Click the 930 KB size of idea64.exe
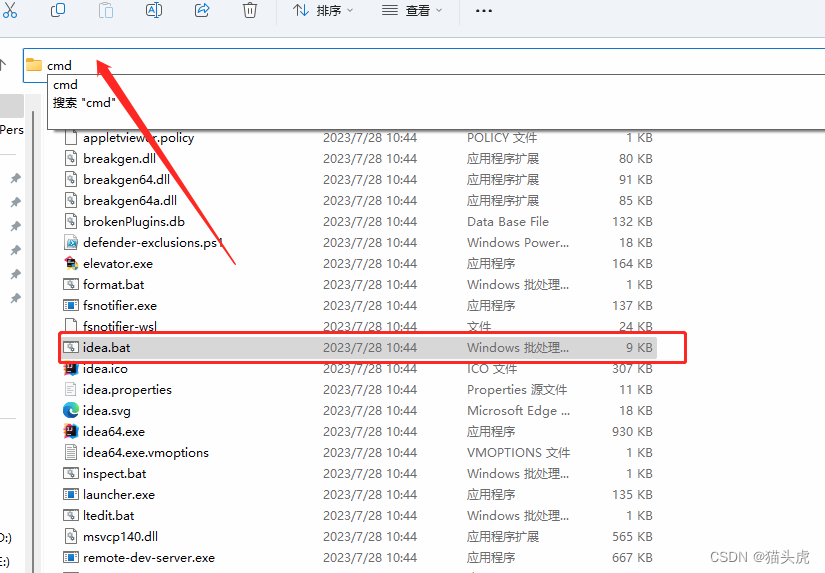This screenshot has height=573, width=825. click(632, 432)
